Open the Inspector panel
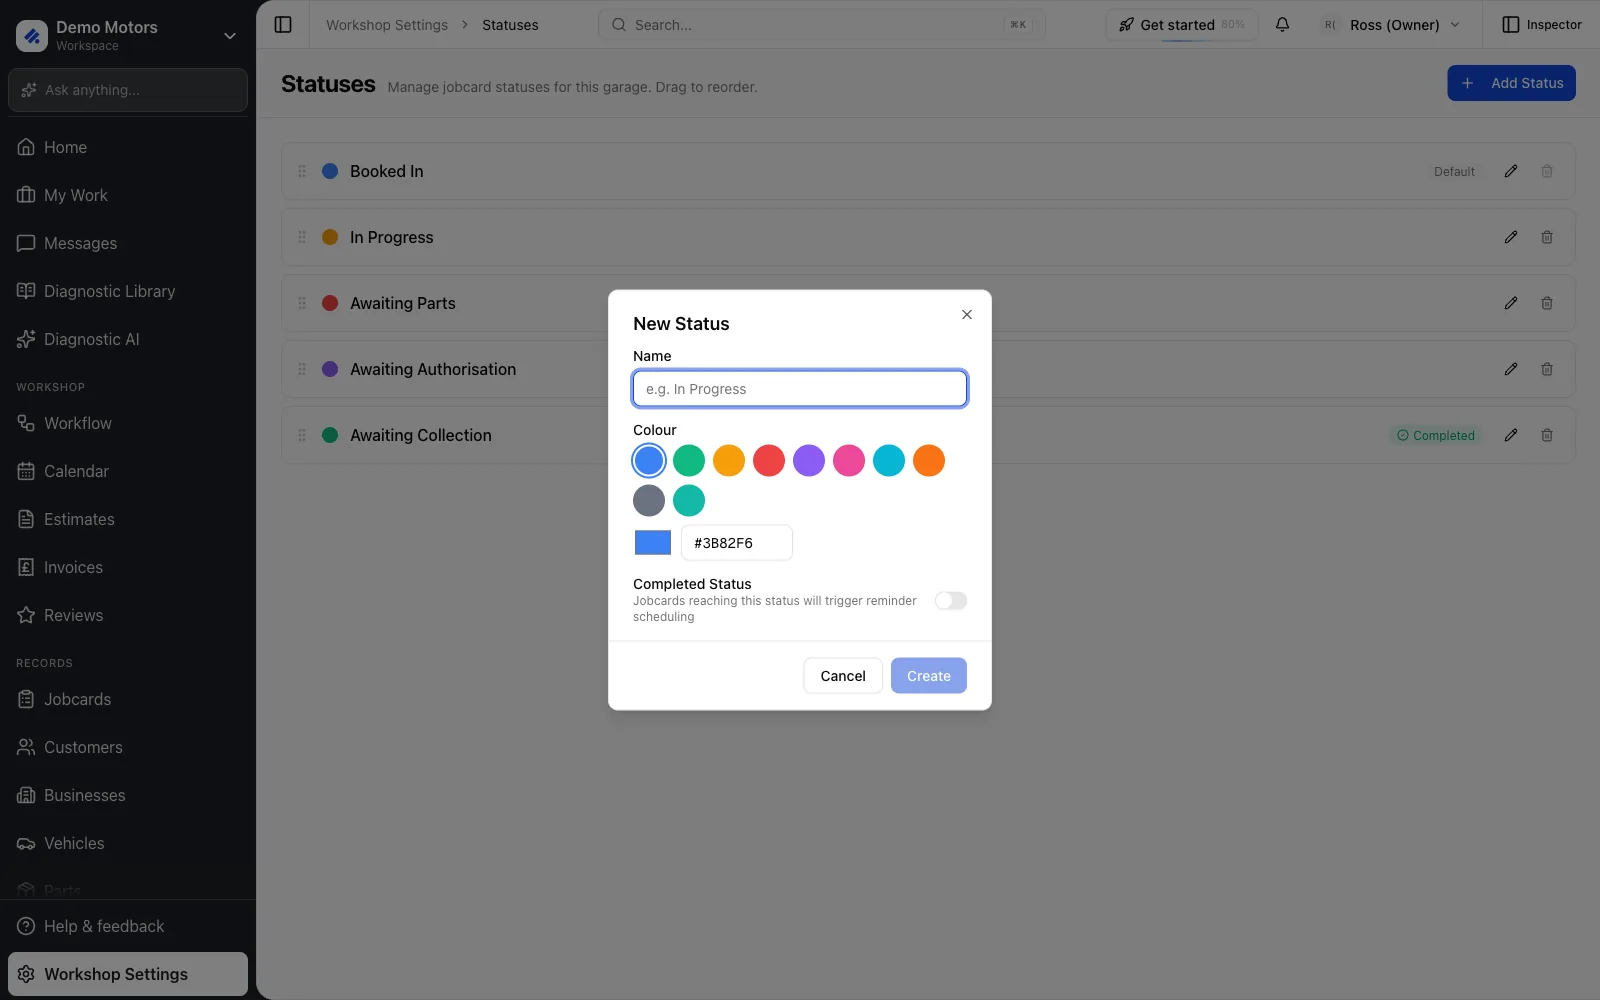This screenshot has width=1600, height=1000. tap(1542, 25)
